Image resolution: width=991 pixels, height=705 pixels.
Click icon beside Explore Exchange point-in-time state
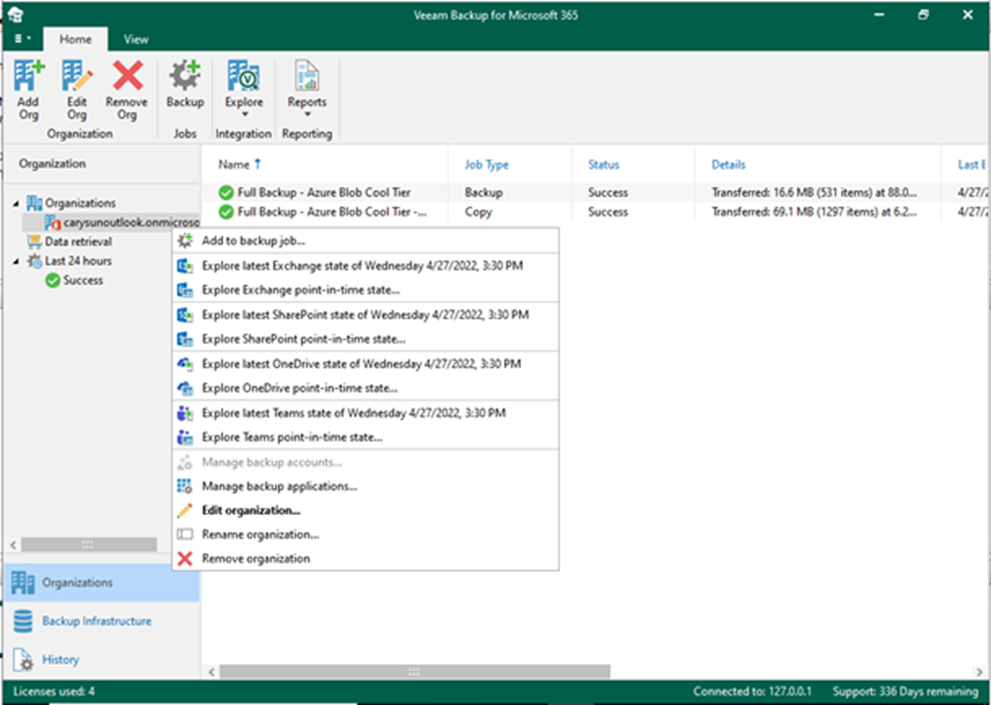click(x=185, y=290)
